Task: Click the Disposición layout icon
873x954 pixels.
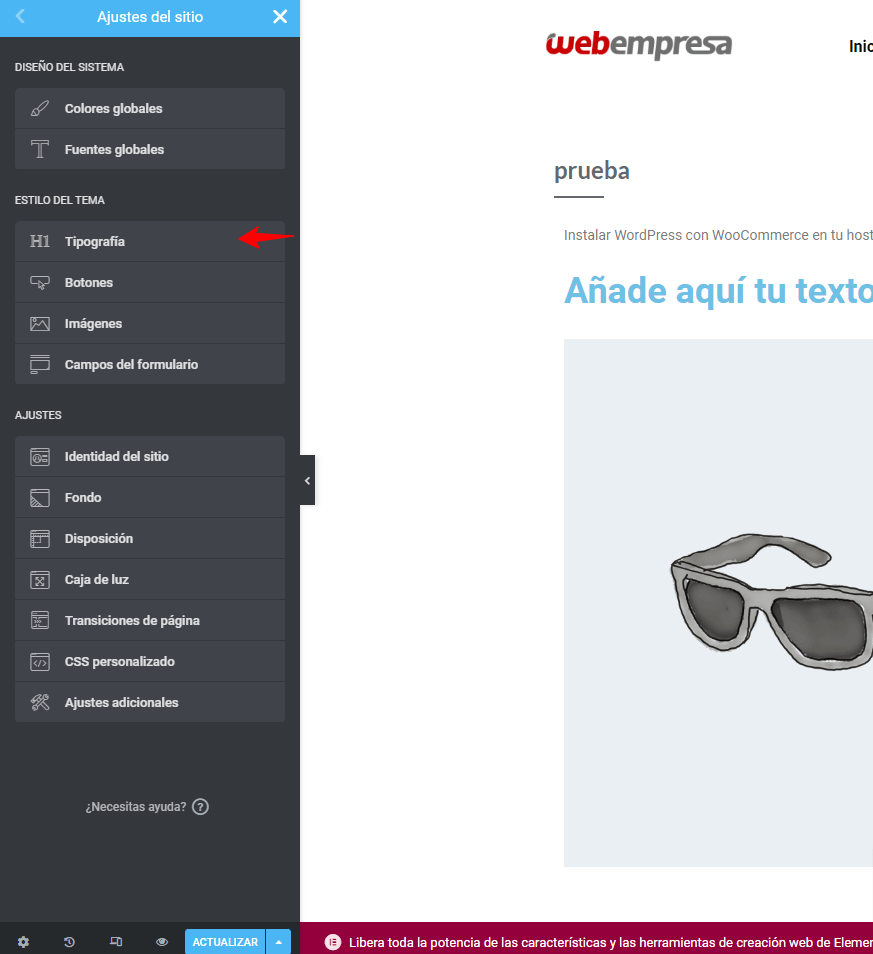Action: pos(40,539)
